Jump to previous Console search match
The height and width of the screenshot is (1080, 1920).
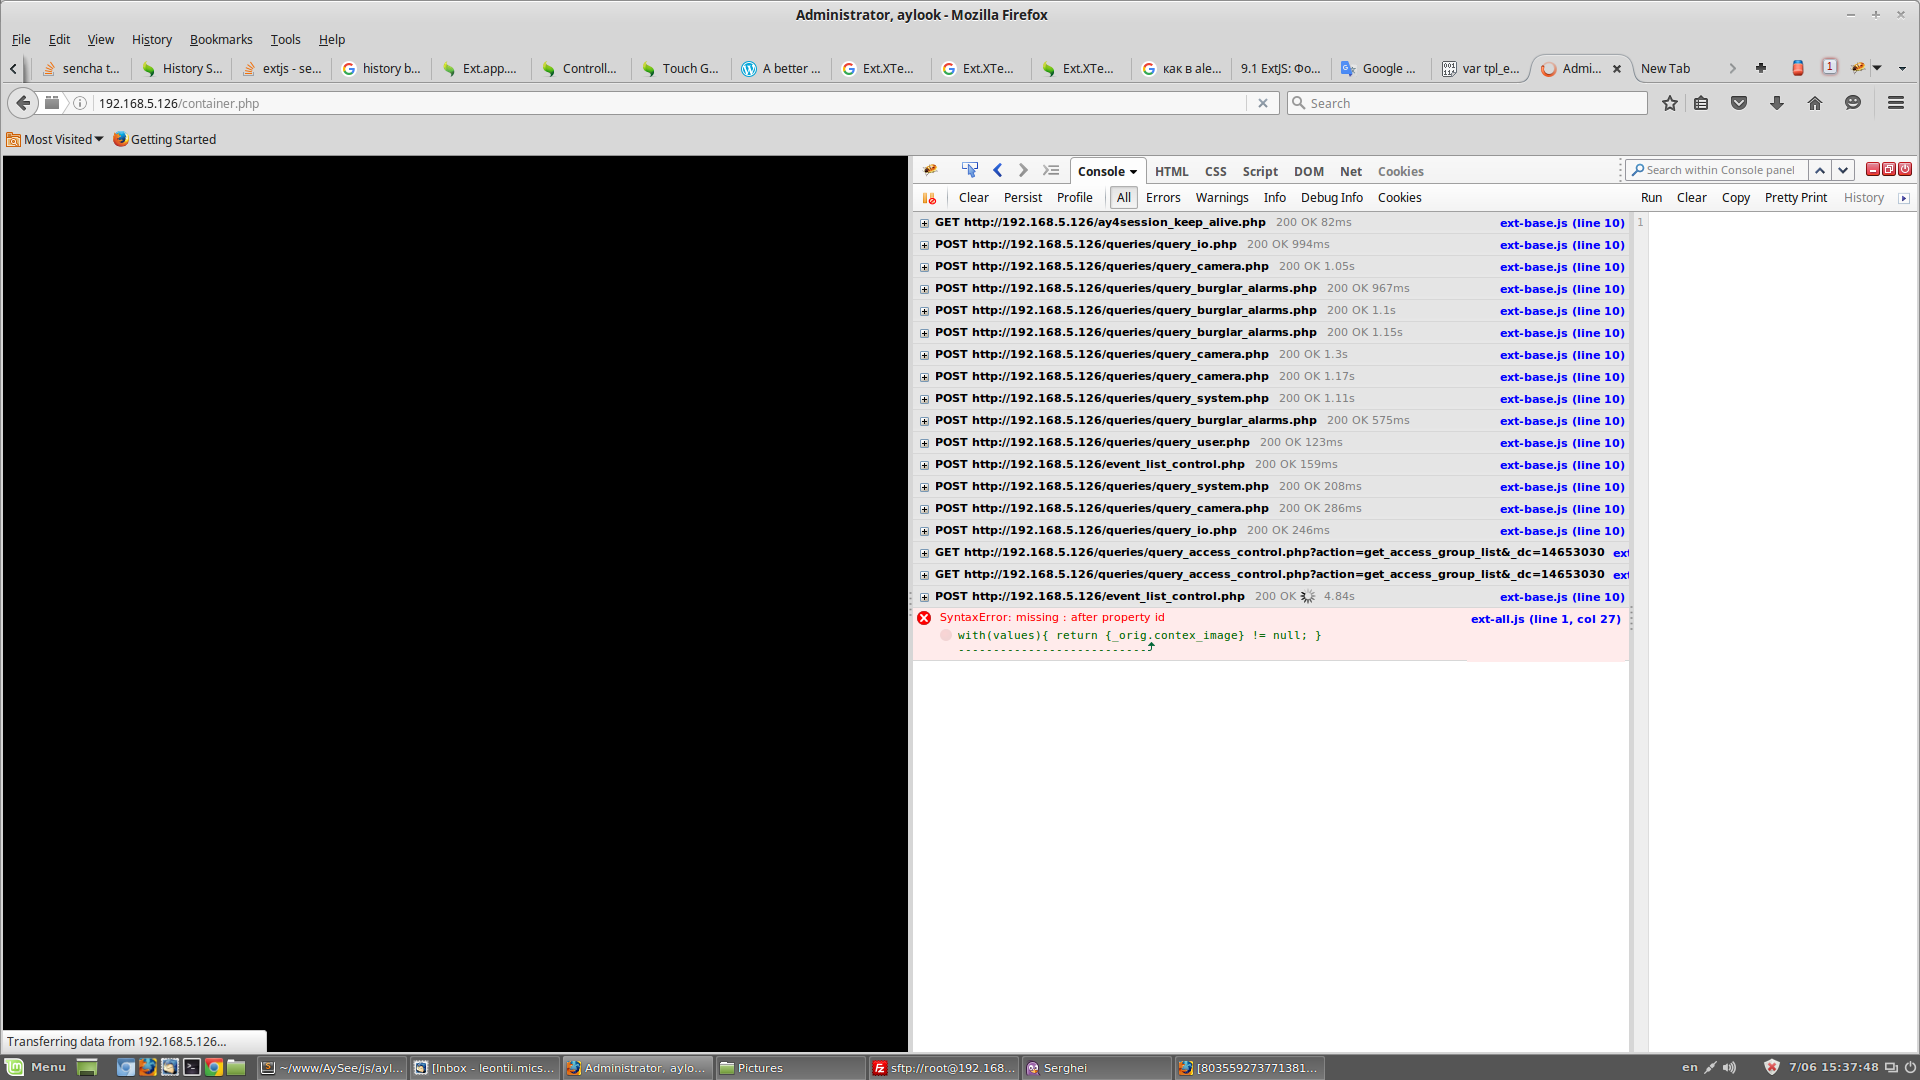pyautogui.click(x=1820, y=170)
